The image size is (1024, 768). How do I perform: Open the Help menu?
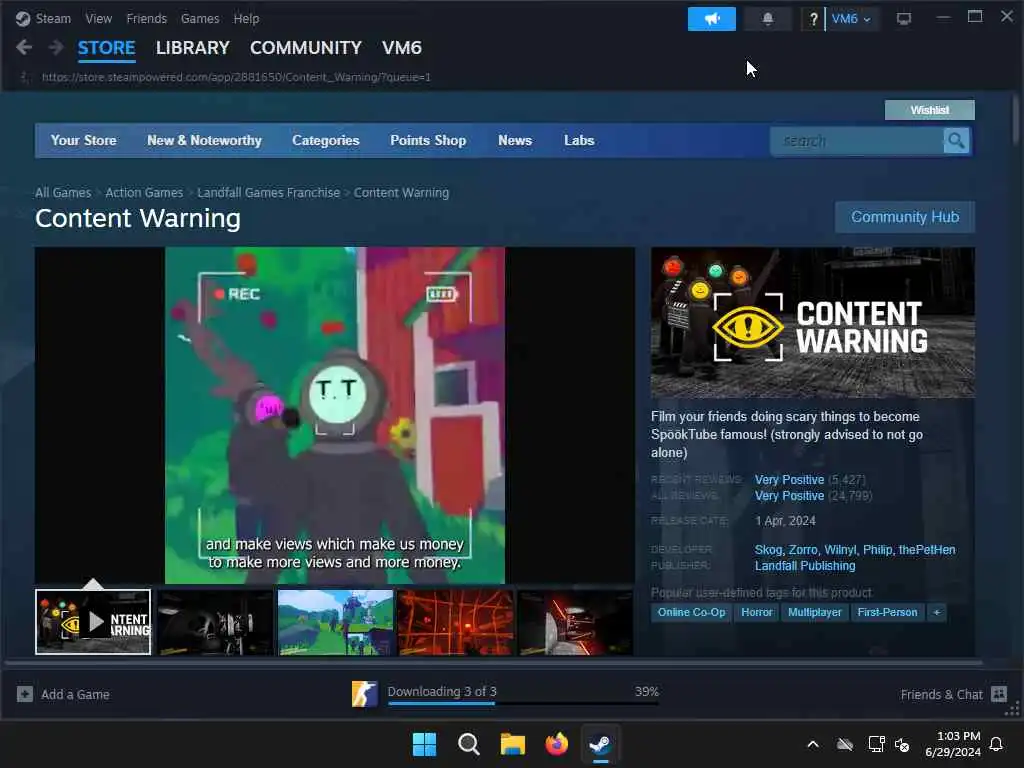point(246,18)
